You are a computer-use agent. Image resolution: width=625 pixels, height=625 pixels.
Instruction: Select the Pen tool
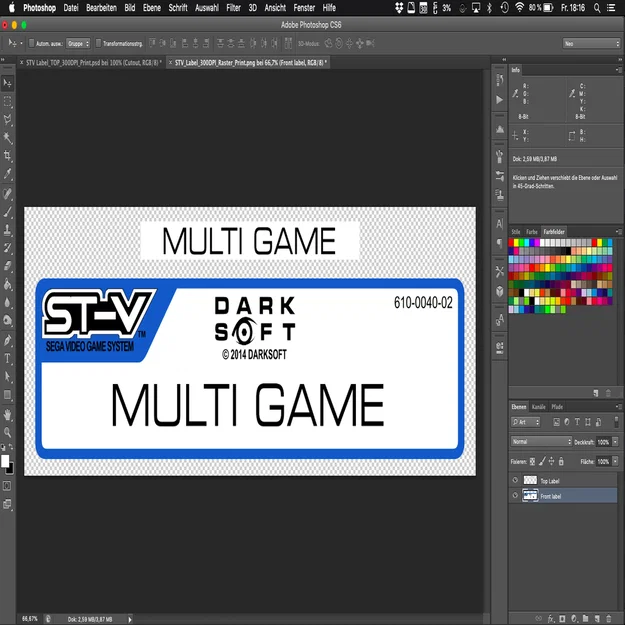8,340
